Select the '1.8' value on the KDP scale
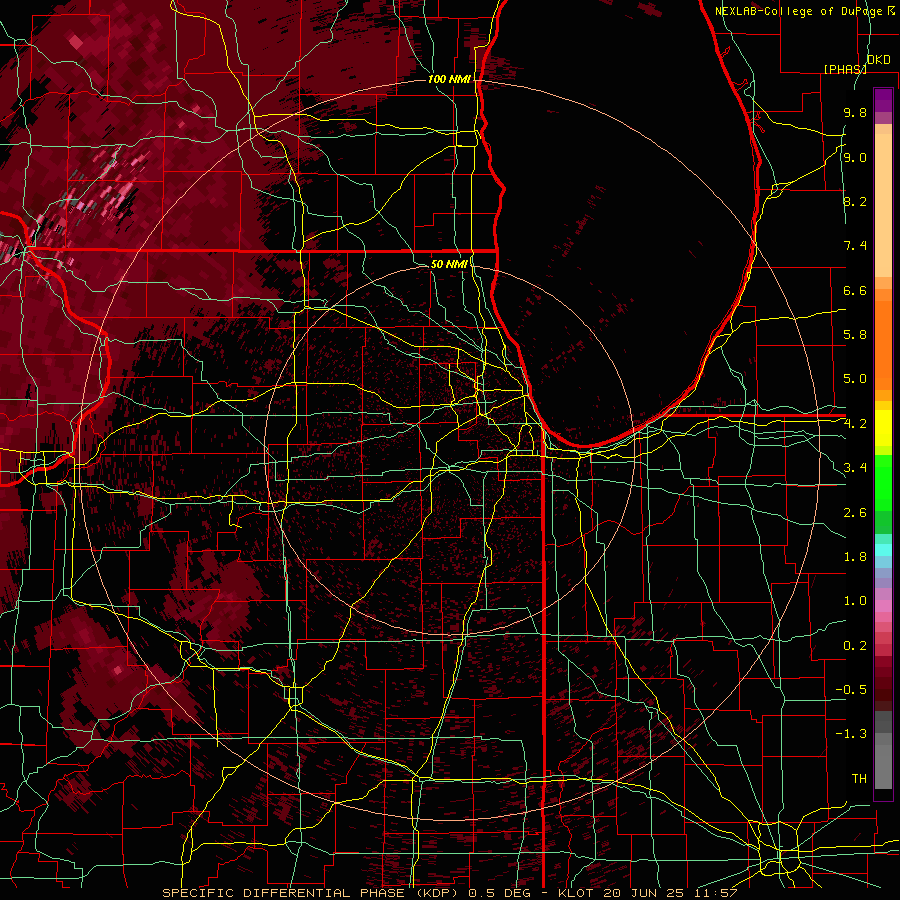Screen dimensions: 900x900 (855, 557)
